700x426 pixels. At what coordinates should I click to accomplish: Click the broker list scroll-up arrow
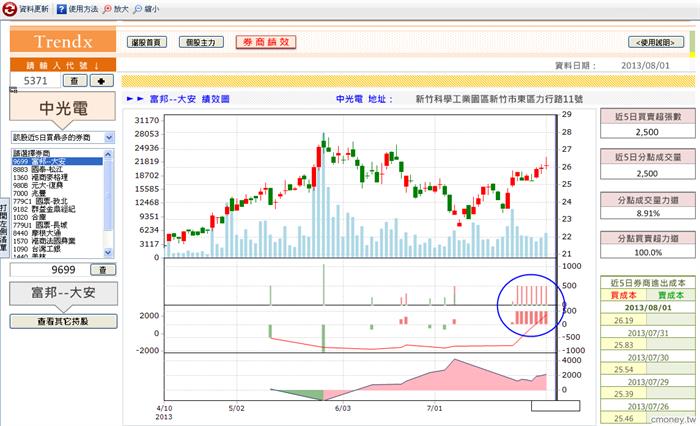click(x=108, y=154)
